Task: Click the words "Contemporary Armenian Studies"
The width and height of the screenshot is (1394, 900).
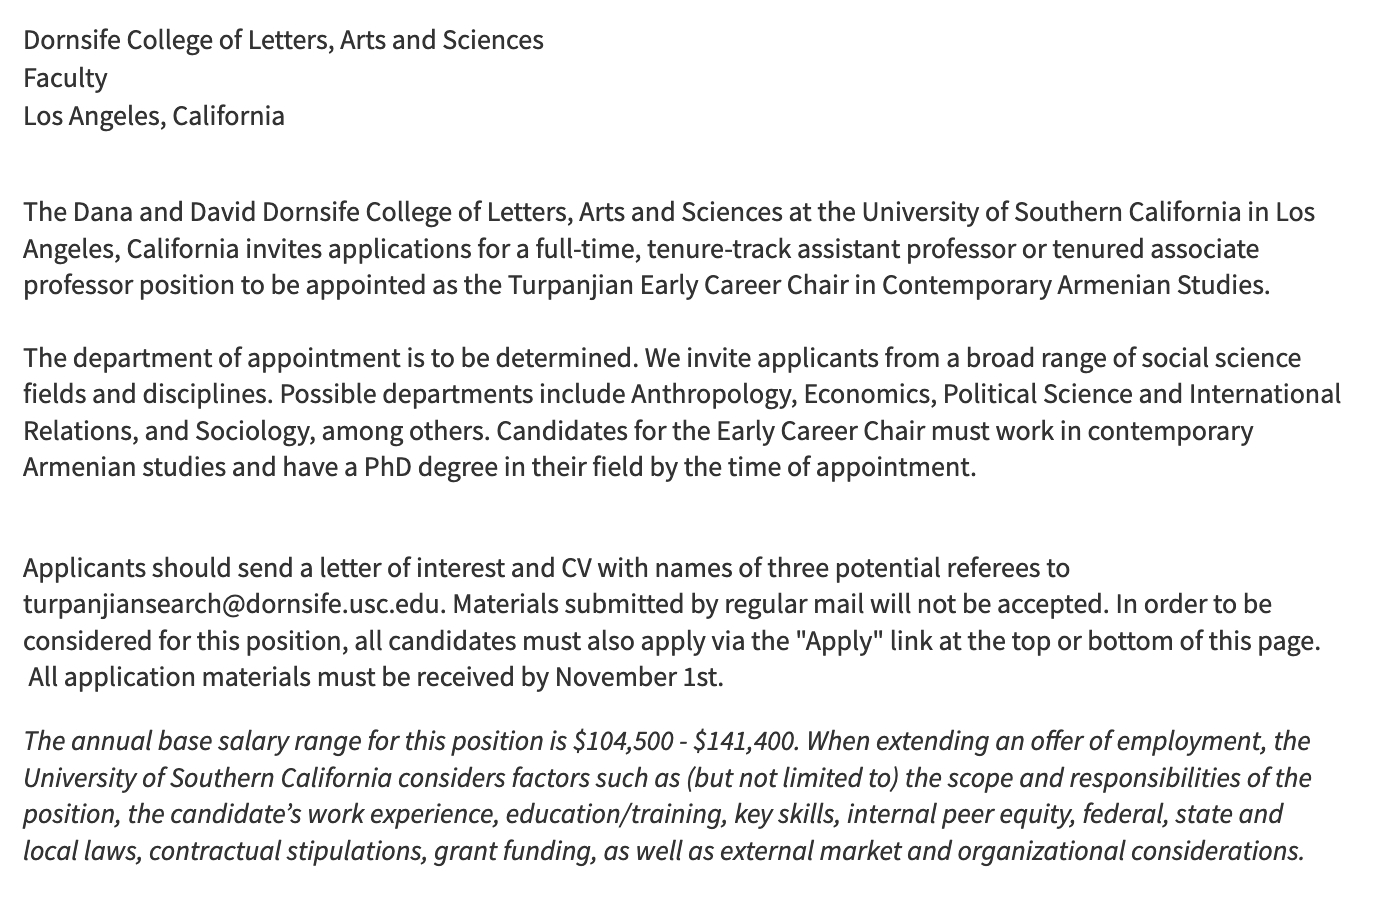Action: (x=1074, y=285)
